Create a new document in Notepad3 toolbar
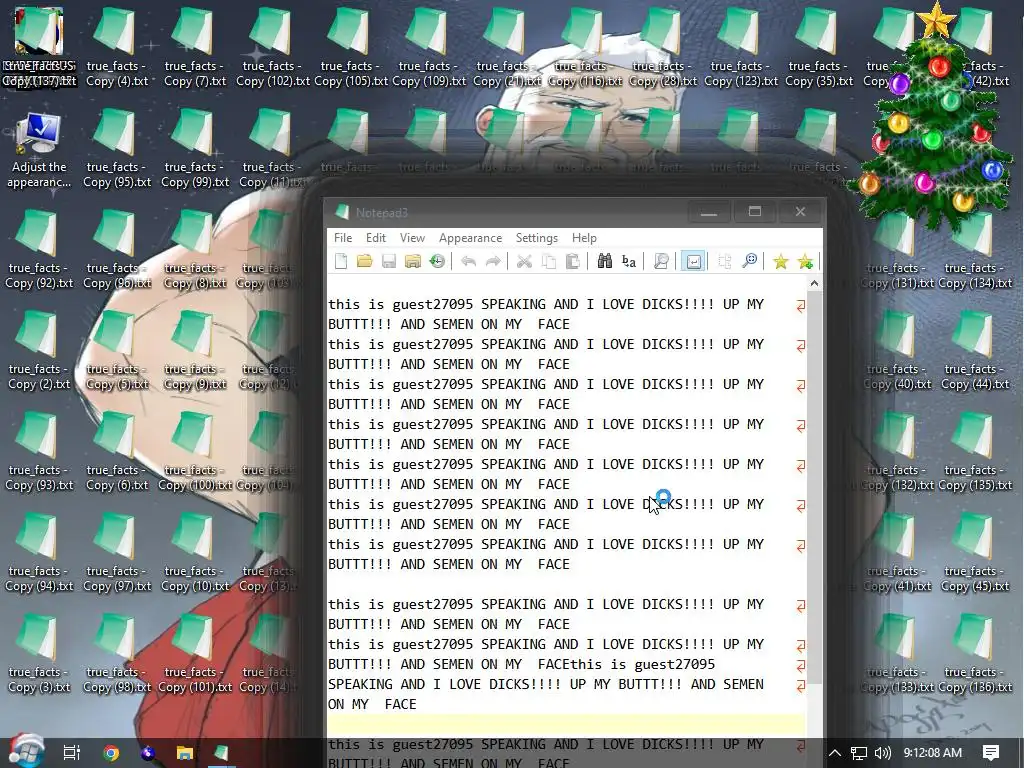1024x768 pixels. (341, 262)
